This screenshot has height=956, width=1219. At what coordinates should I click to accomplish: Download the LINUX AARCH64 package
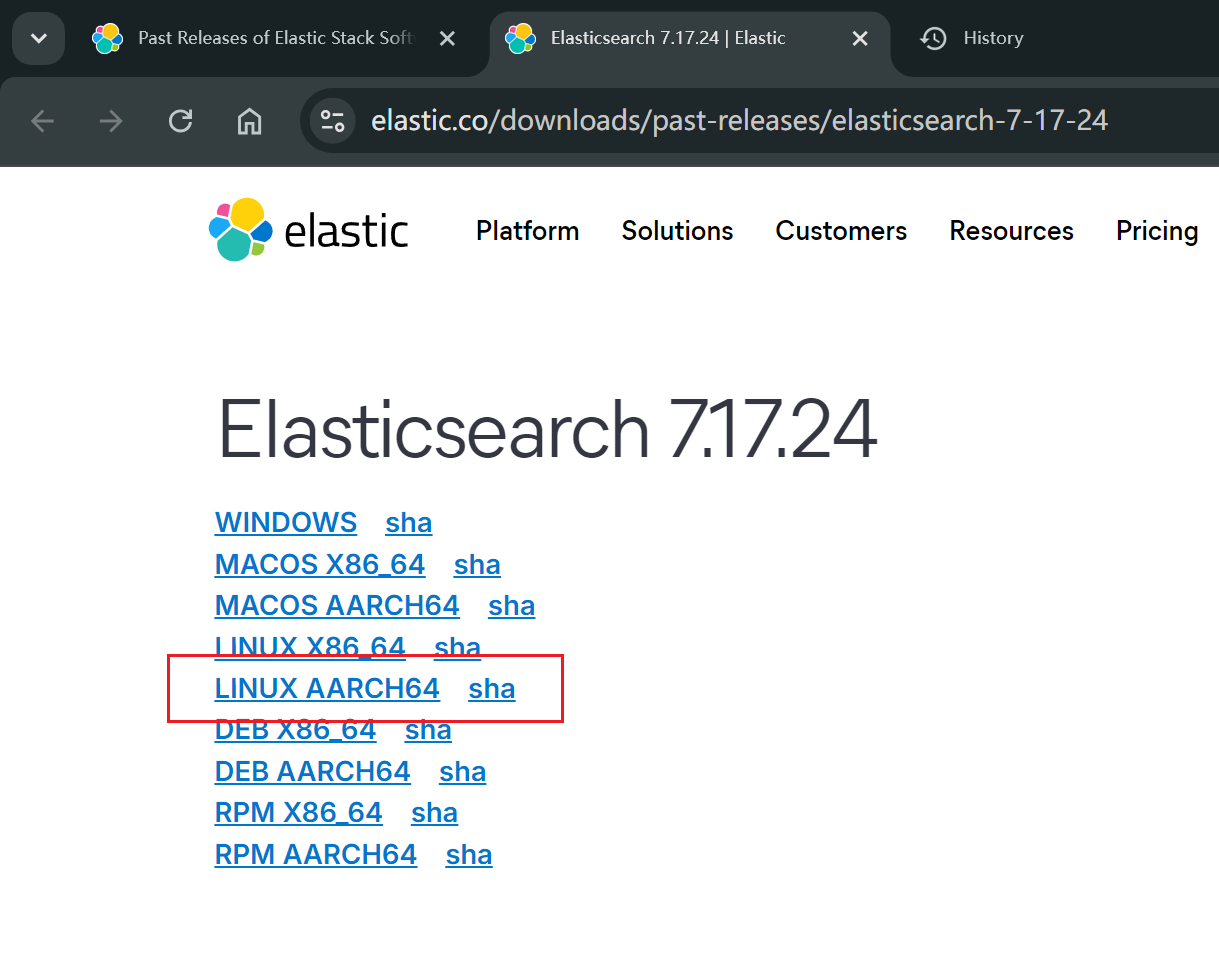[327, 689]
